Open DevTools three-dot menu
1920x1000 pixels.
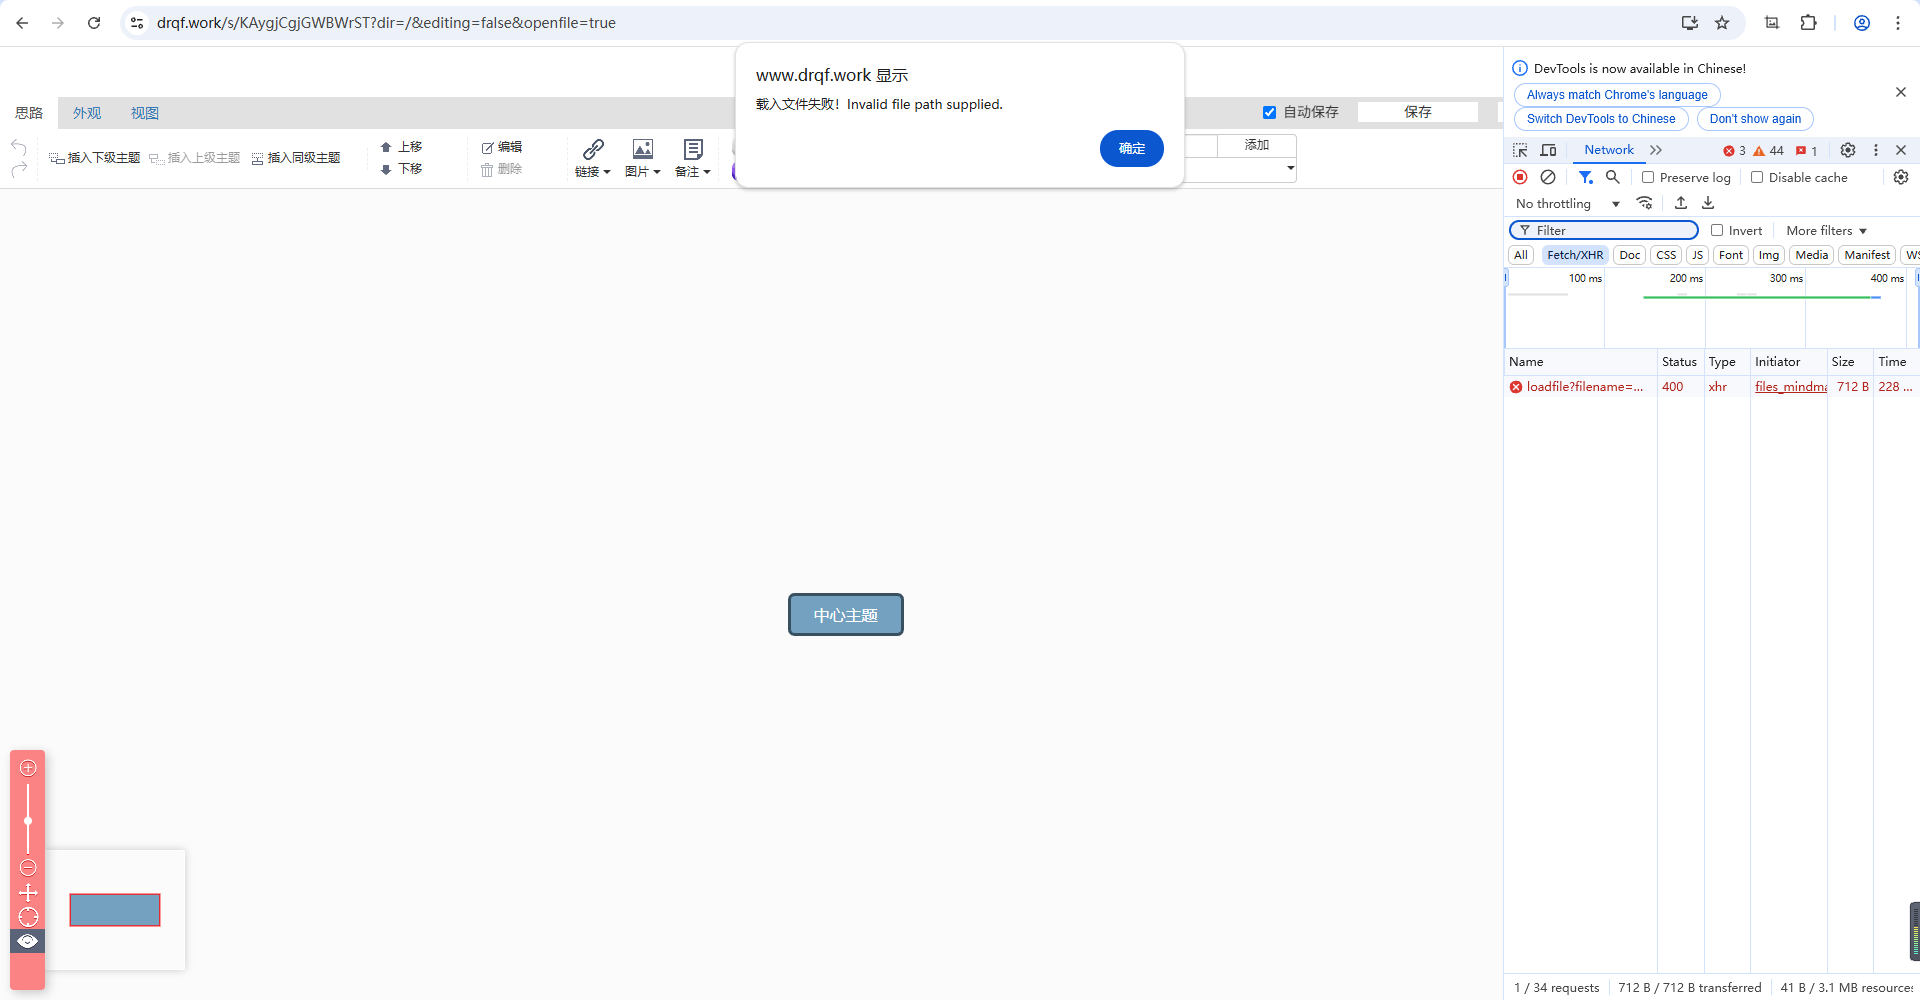1876,150
